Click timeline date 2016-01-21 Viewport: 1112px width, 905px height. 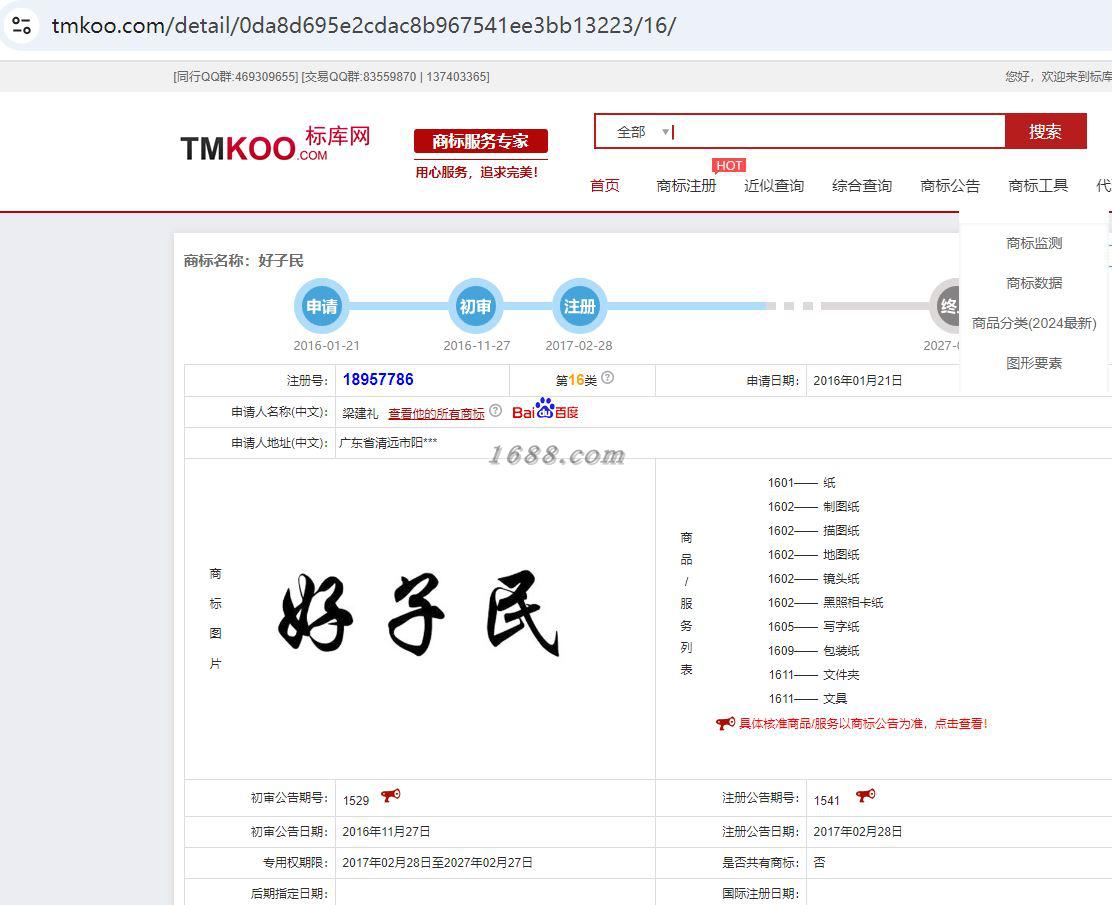click(x=326, y=345)
